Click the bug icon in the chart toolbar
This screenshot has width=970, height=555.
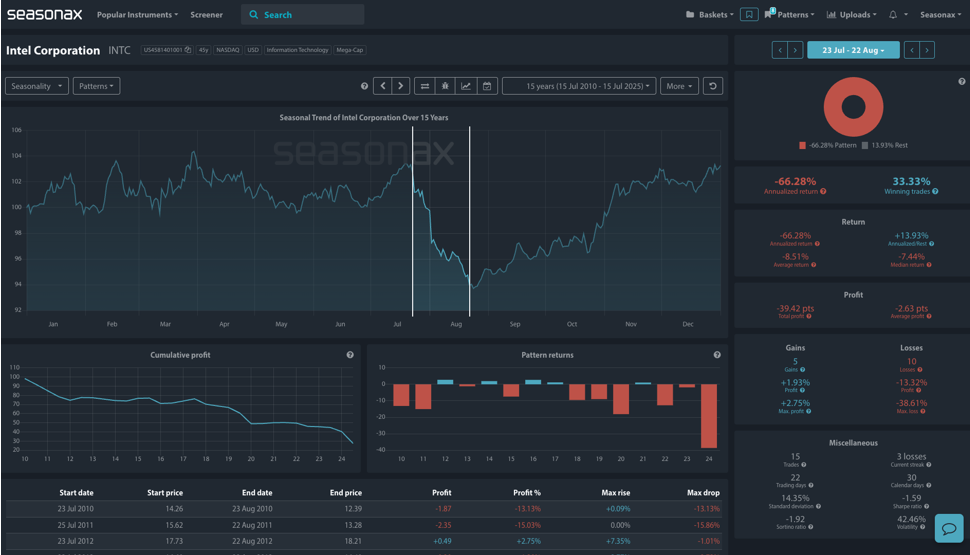(445, 86)
